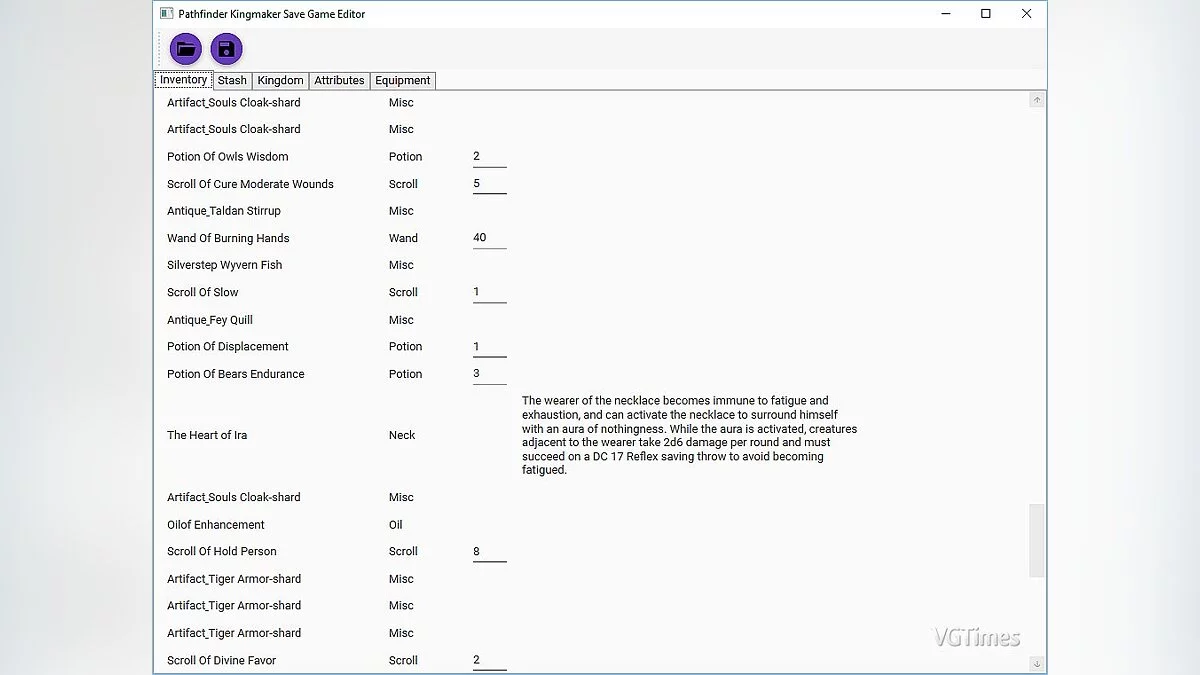Click Scroll Of Cure Moderate Wounds count field
Viewport: 1200px width, 675px height.
489,184
